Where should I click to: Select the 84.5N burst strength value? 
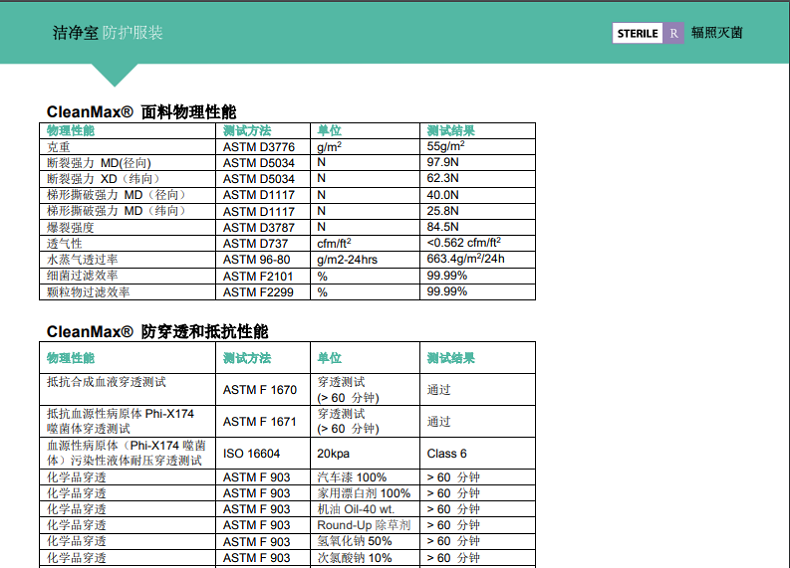coord(442,227)
